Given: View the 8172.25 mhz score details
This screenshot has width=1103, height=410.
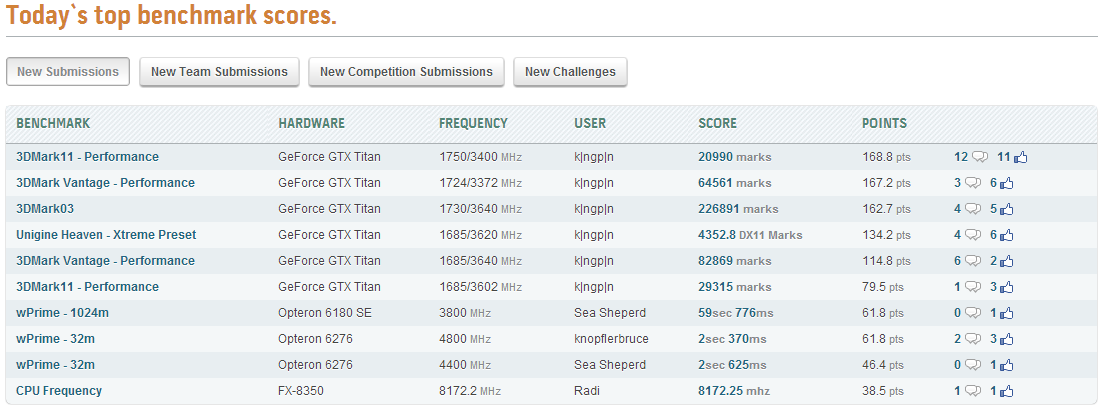Looking at the screenshot, I should pyautogui.click(x=734, y=391).
